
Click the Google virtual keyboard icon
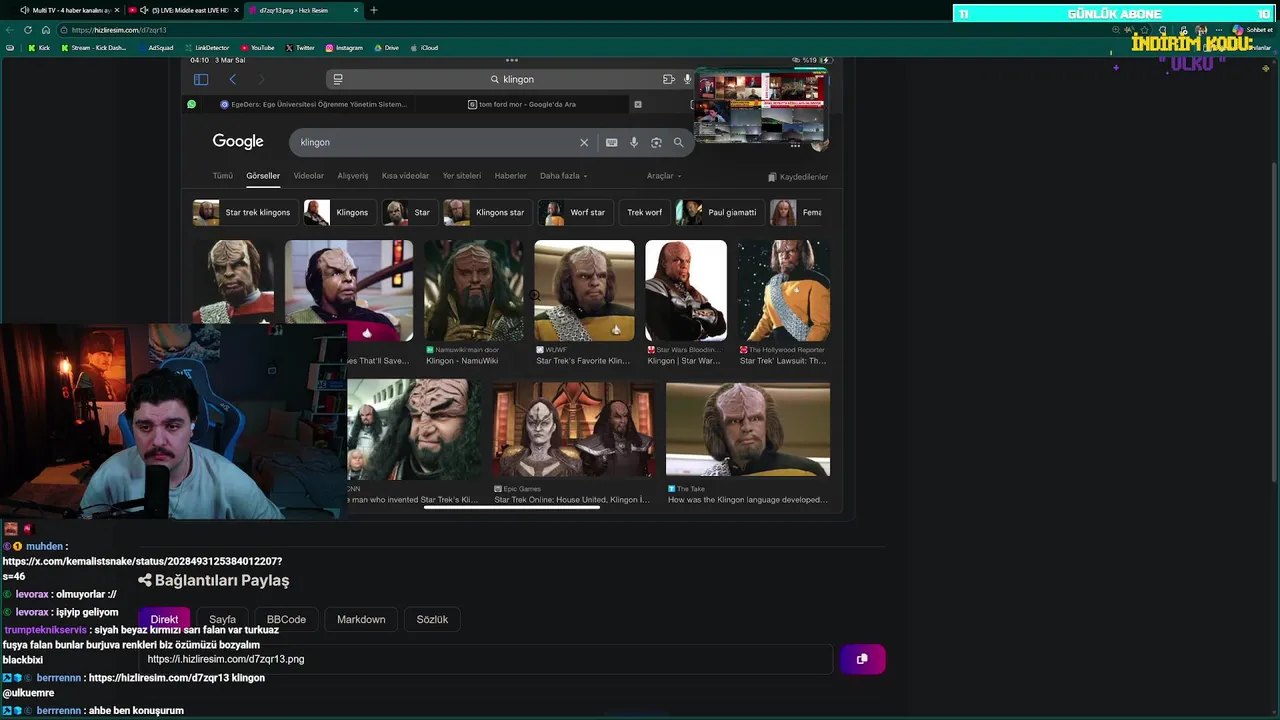[x=611, y=142]
